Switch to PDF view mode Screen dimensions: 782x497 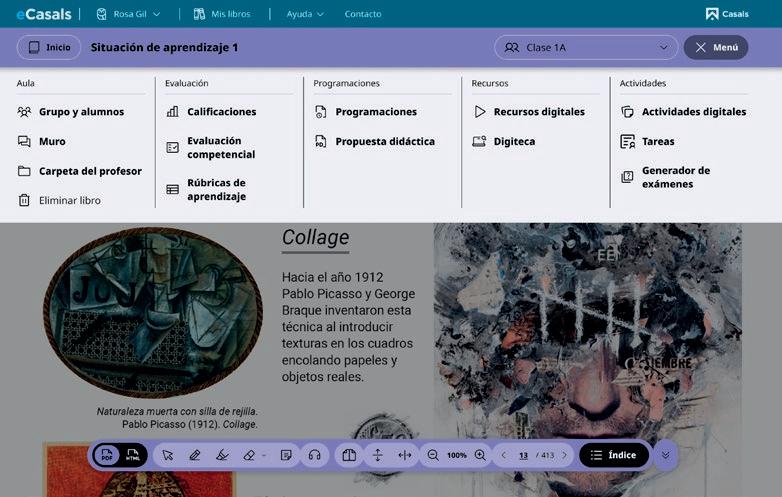(107, 455)
